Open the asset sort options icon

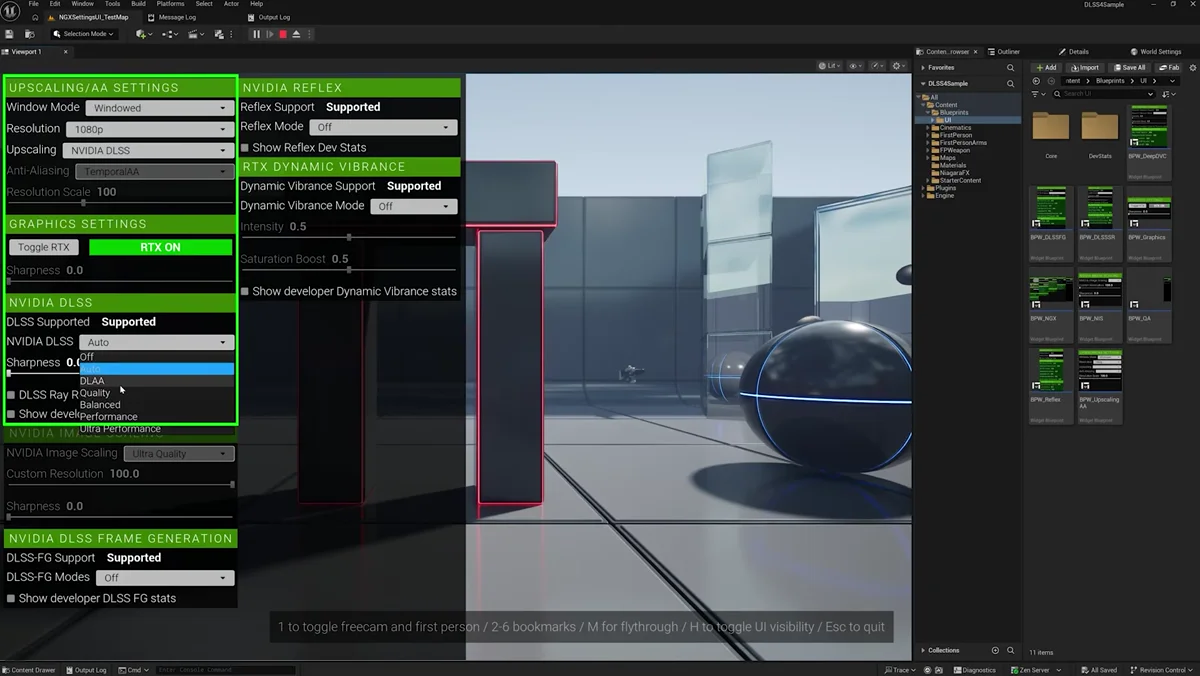1169,94
